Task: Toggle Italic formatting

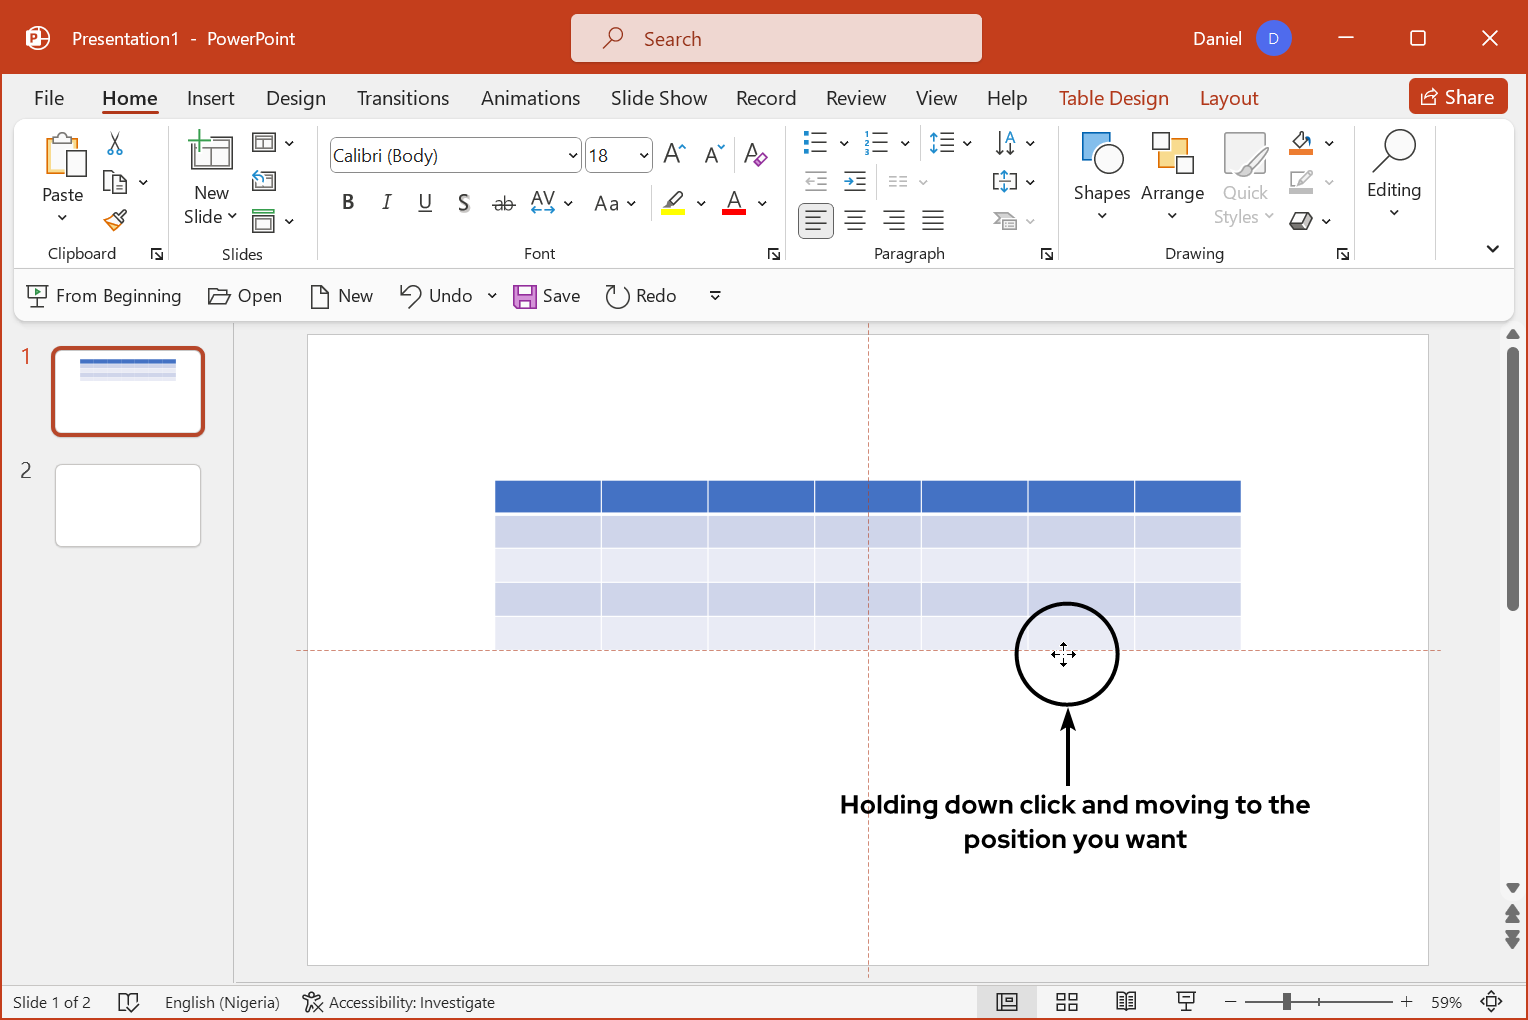Action: 386,203
